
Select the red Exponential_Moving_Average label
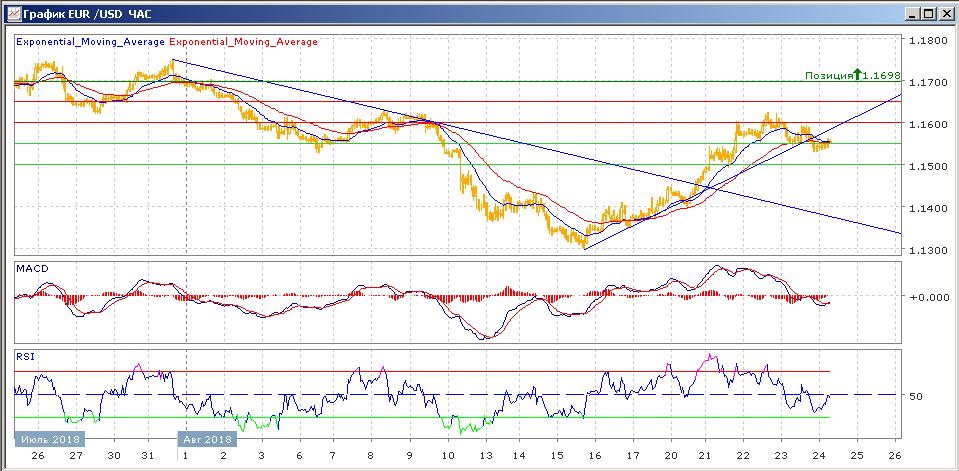tap(243, 42)
